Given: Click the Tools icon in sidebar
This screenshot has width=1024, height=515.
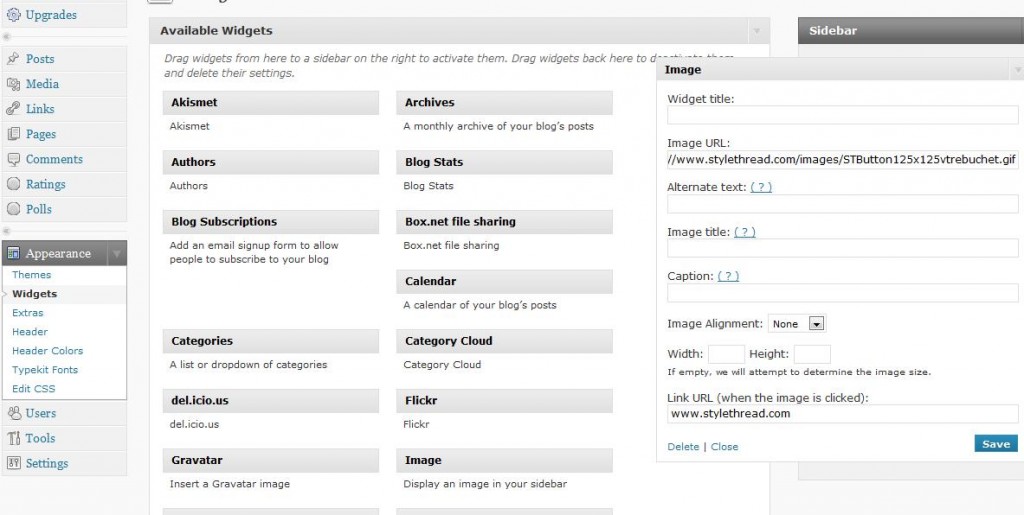Looking at the screenshot, I should 14,438.
